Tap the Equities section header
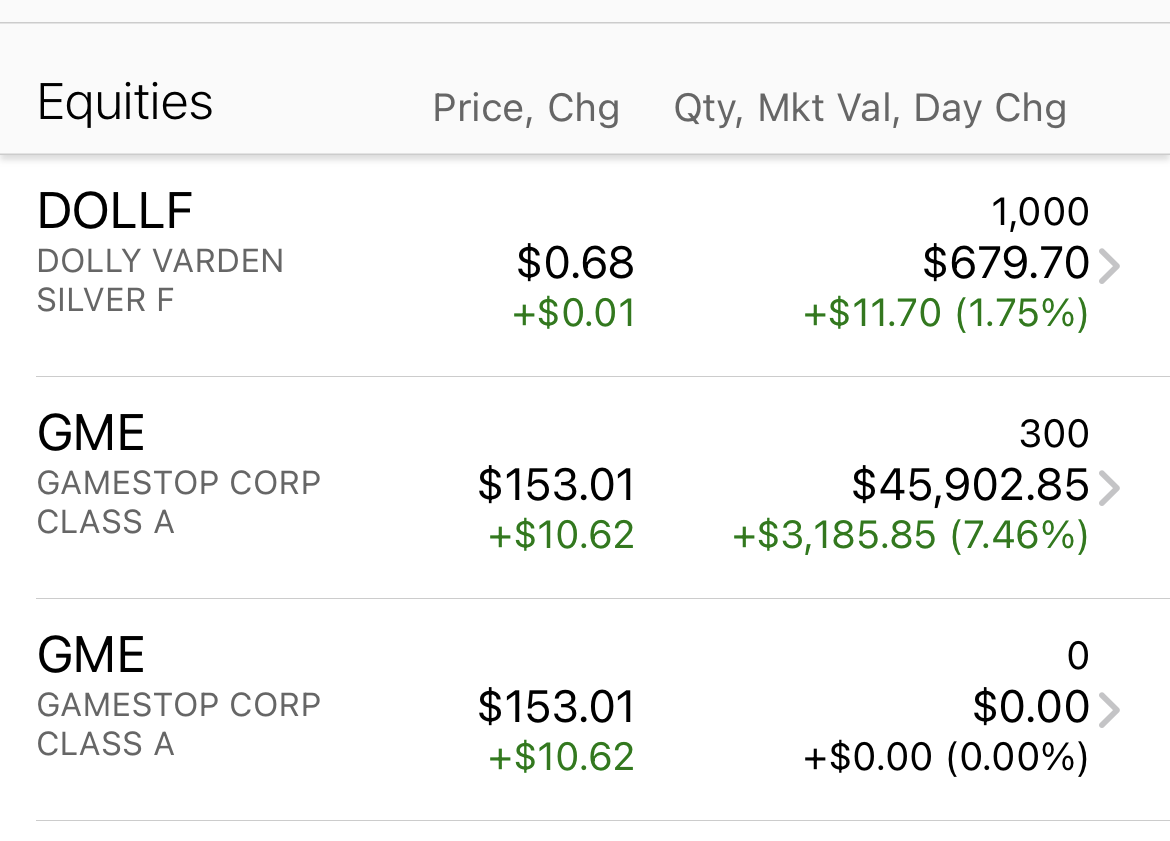The image size is (1170, 841). click(x=125, y=101)
